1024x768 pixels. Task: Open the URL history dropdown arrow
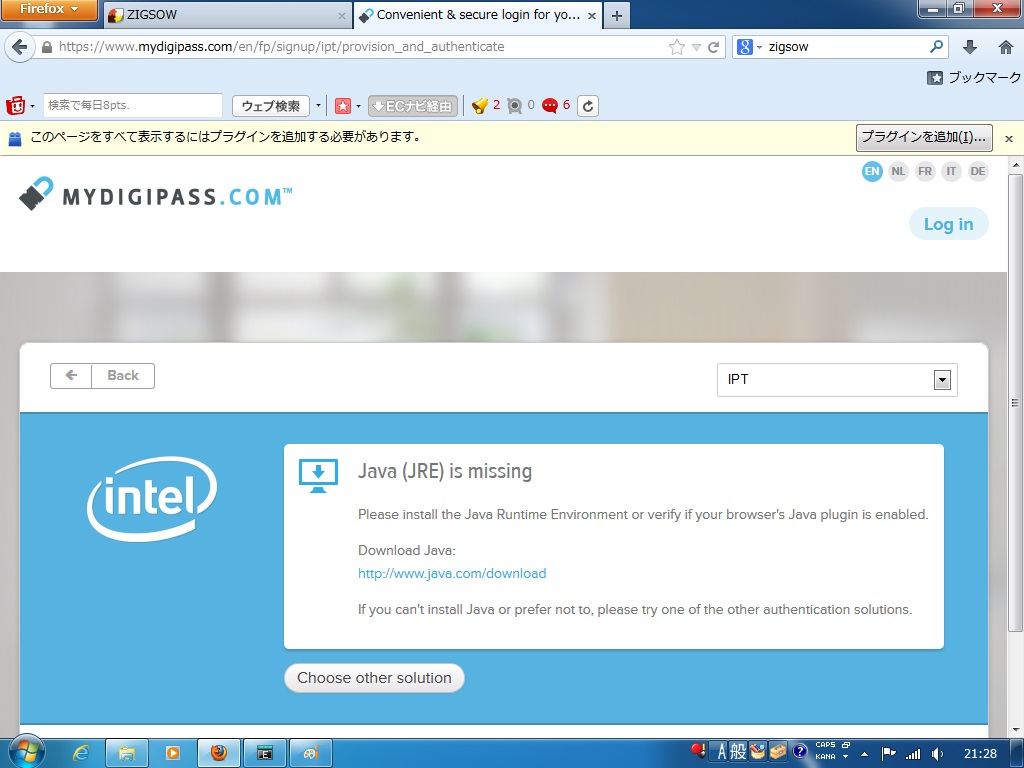tap(696, 47)
